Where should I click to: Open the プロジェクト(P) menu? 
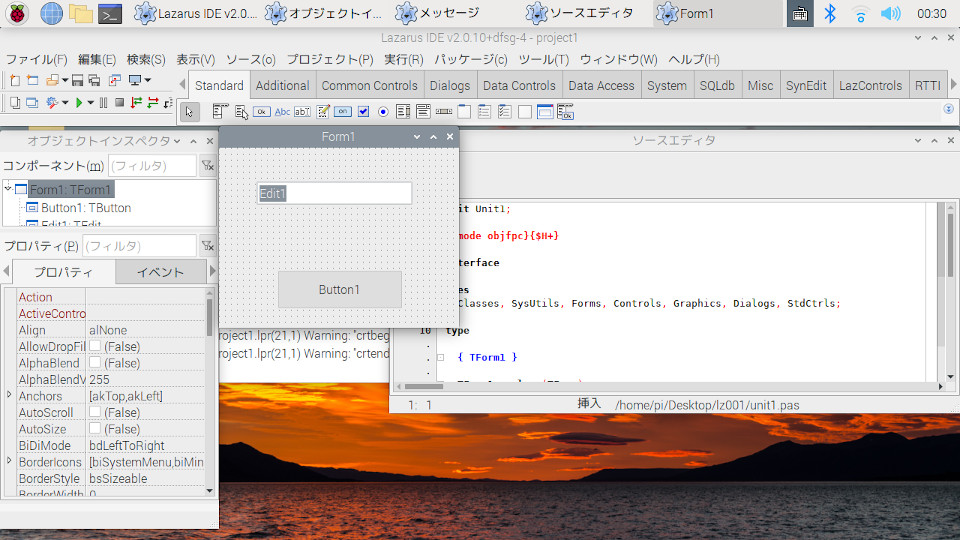(x=330, y=59)
